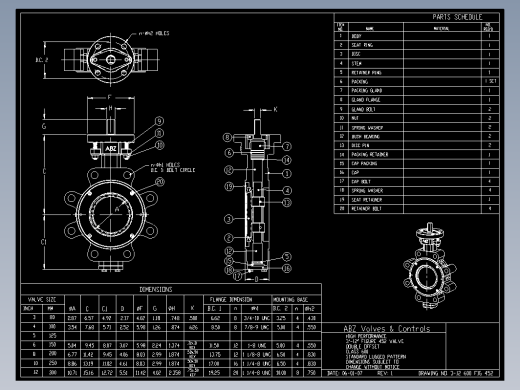Click the PACKING name in item 6 row
This screenshot has height=390, width=520.
[x=359, y=81]
